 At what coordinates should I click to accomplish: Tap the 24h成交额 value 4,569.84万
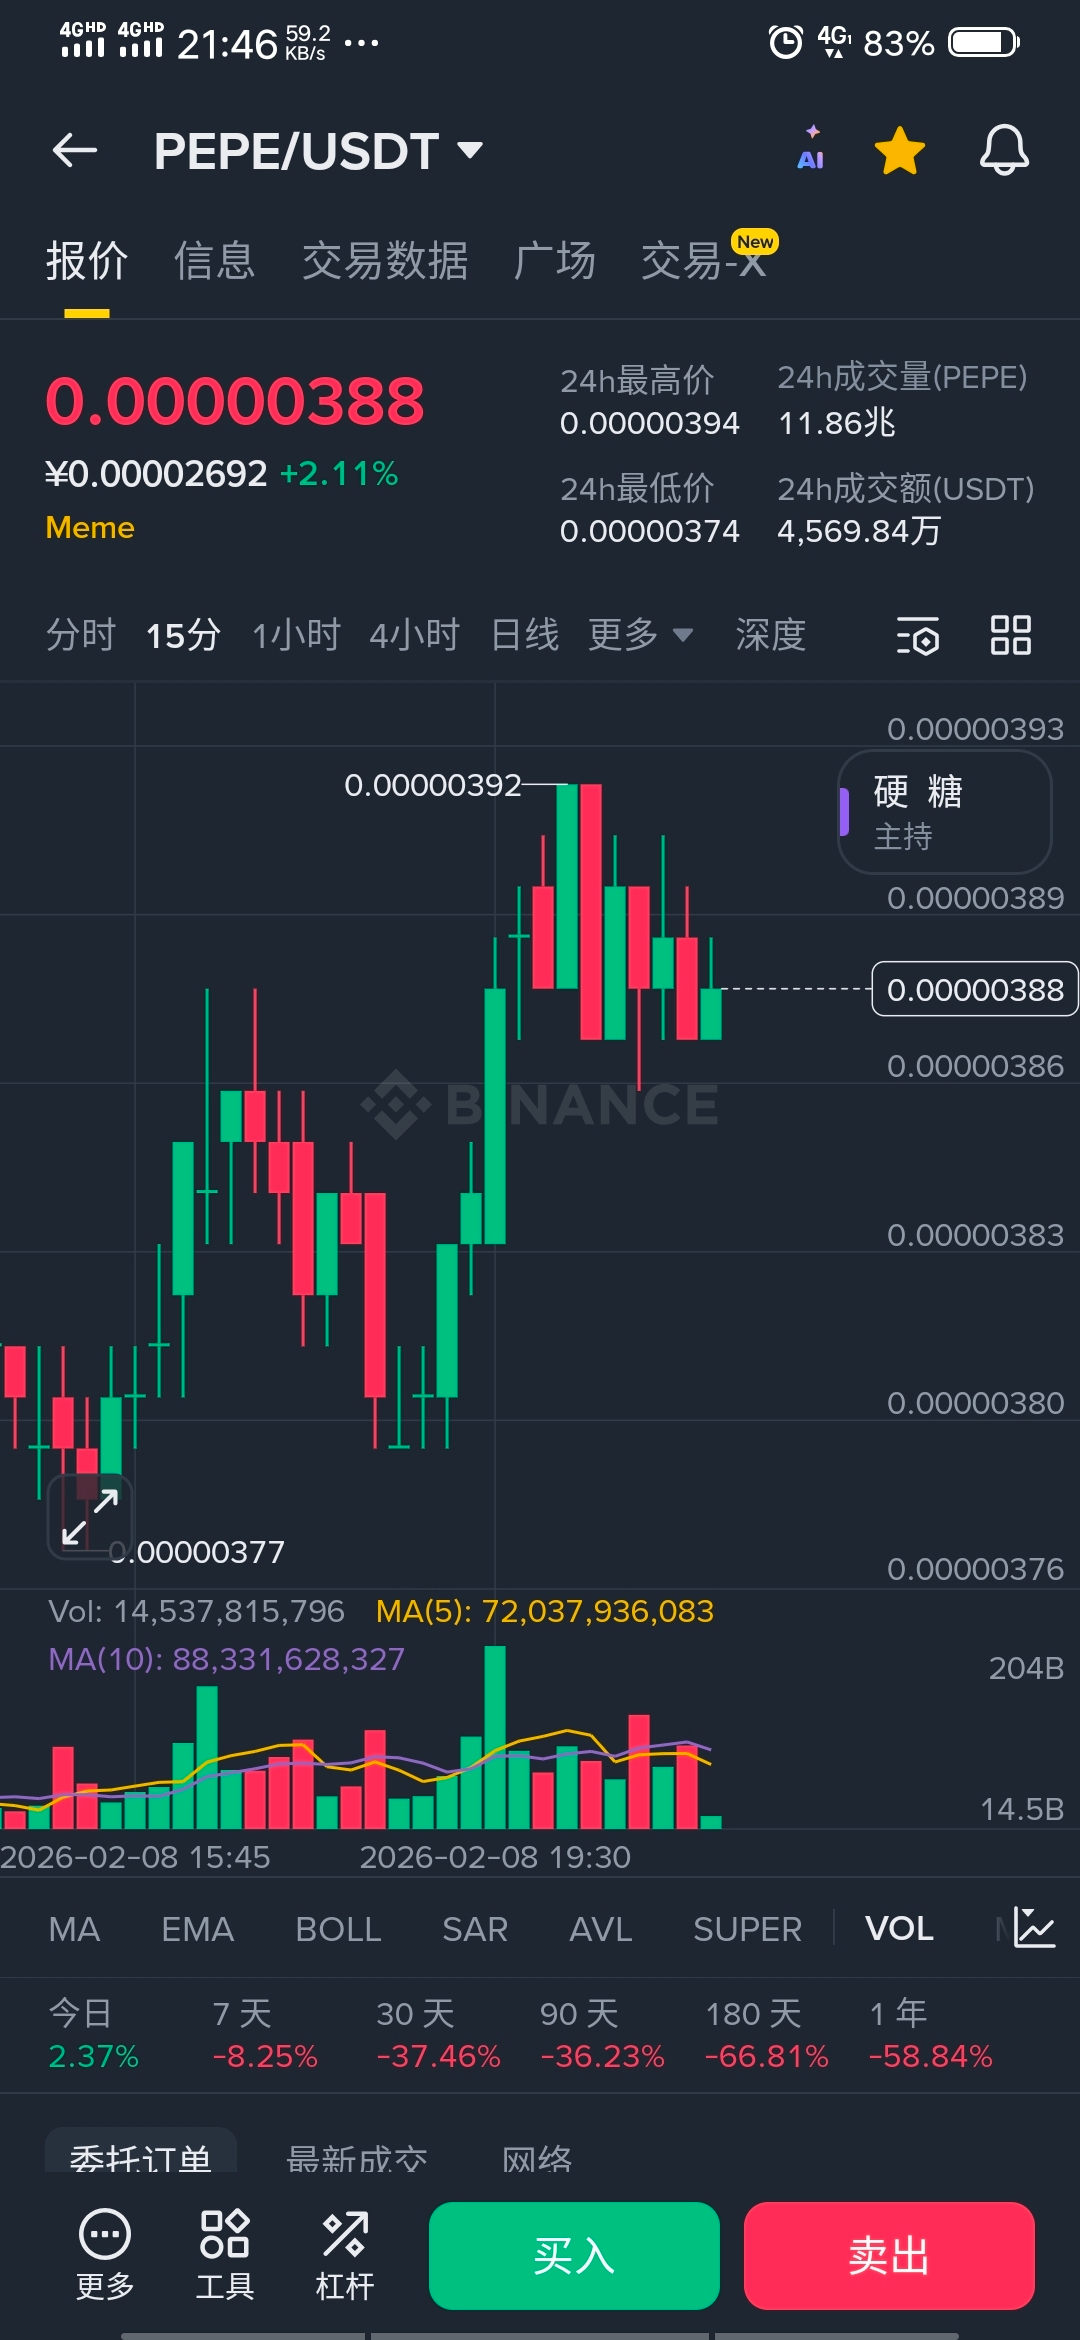click(x=859, y=531)
